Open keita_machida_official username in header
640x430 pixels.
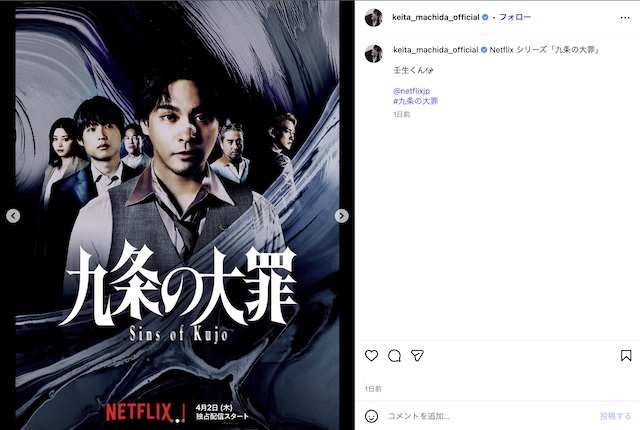(x=436, y=17)
